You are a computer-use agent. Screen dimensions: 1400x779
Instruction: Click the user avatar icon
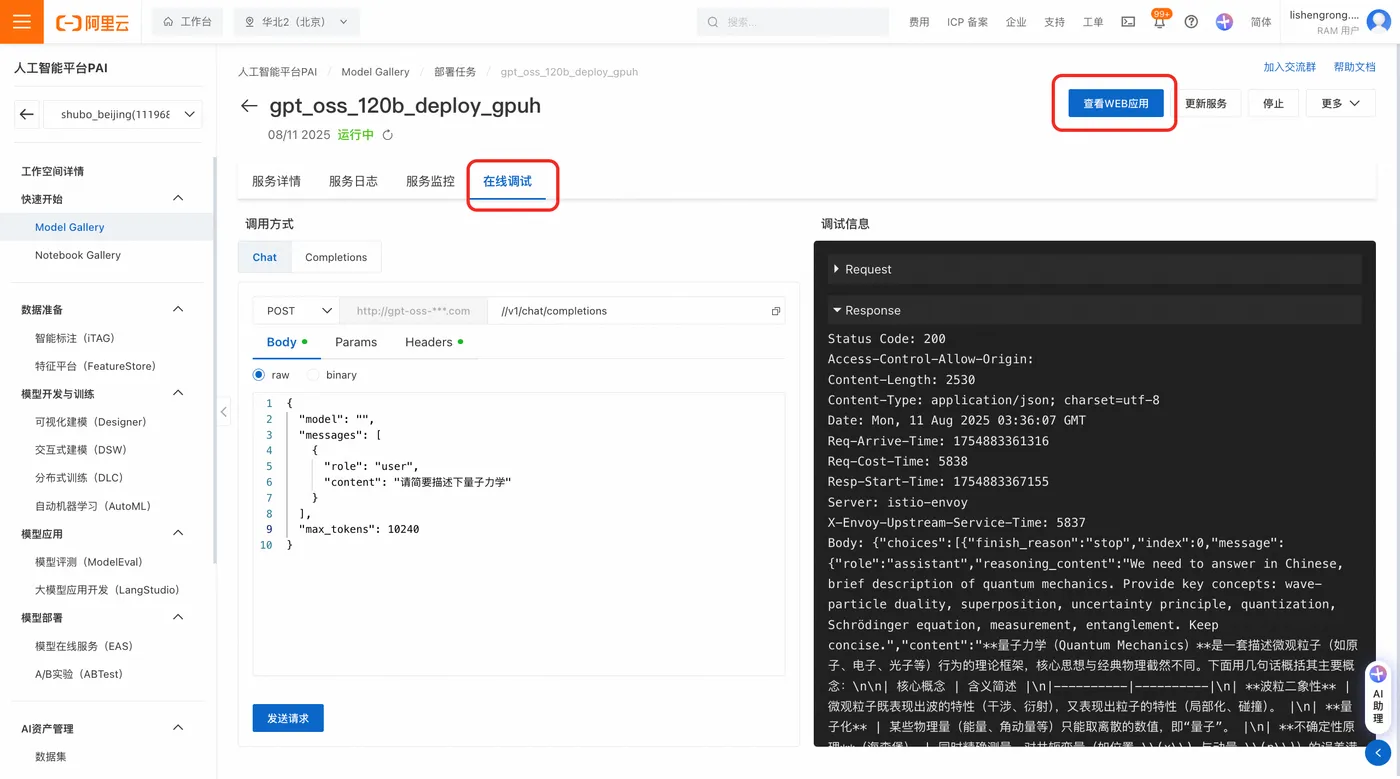(1378, 22)
